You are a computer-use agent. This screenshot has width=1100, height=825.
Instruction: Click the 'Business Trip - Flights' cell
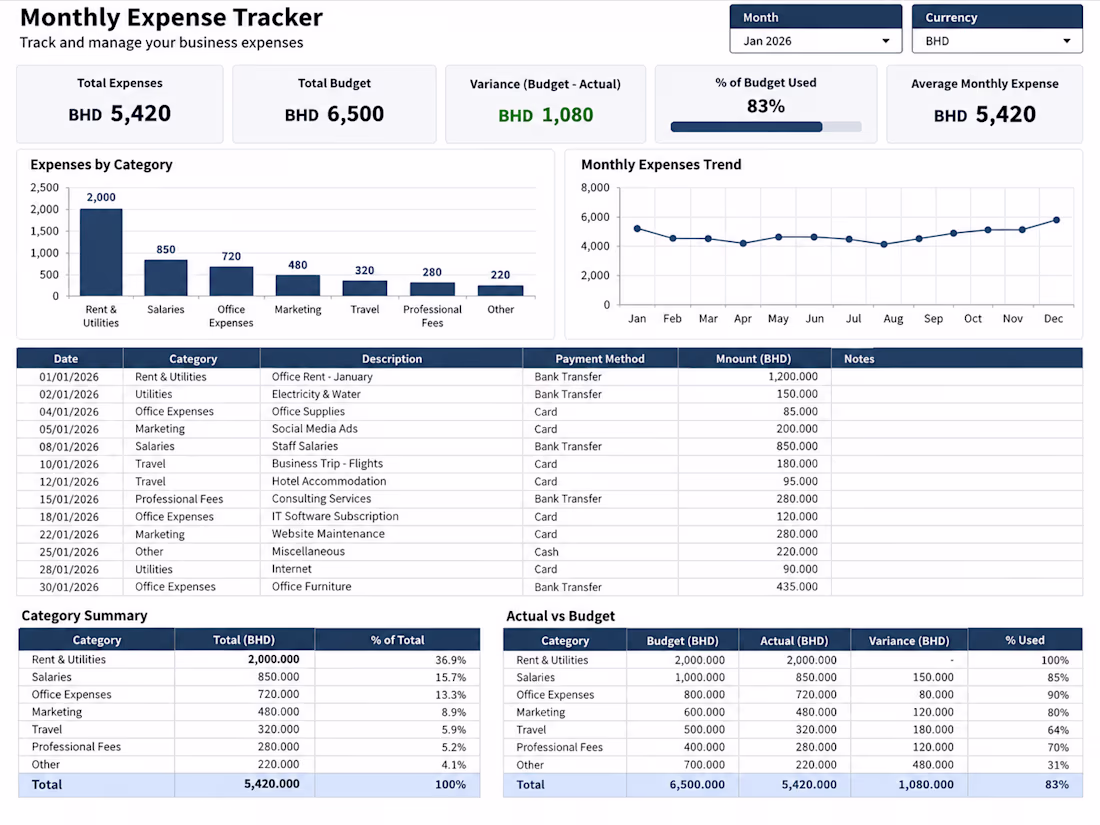click(391, 464)
